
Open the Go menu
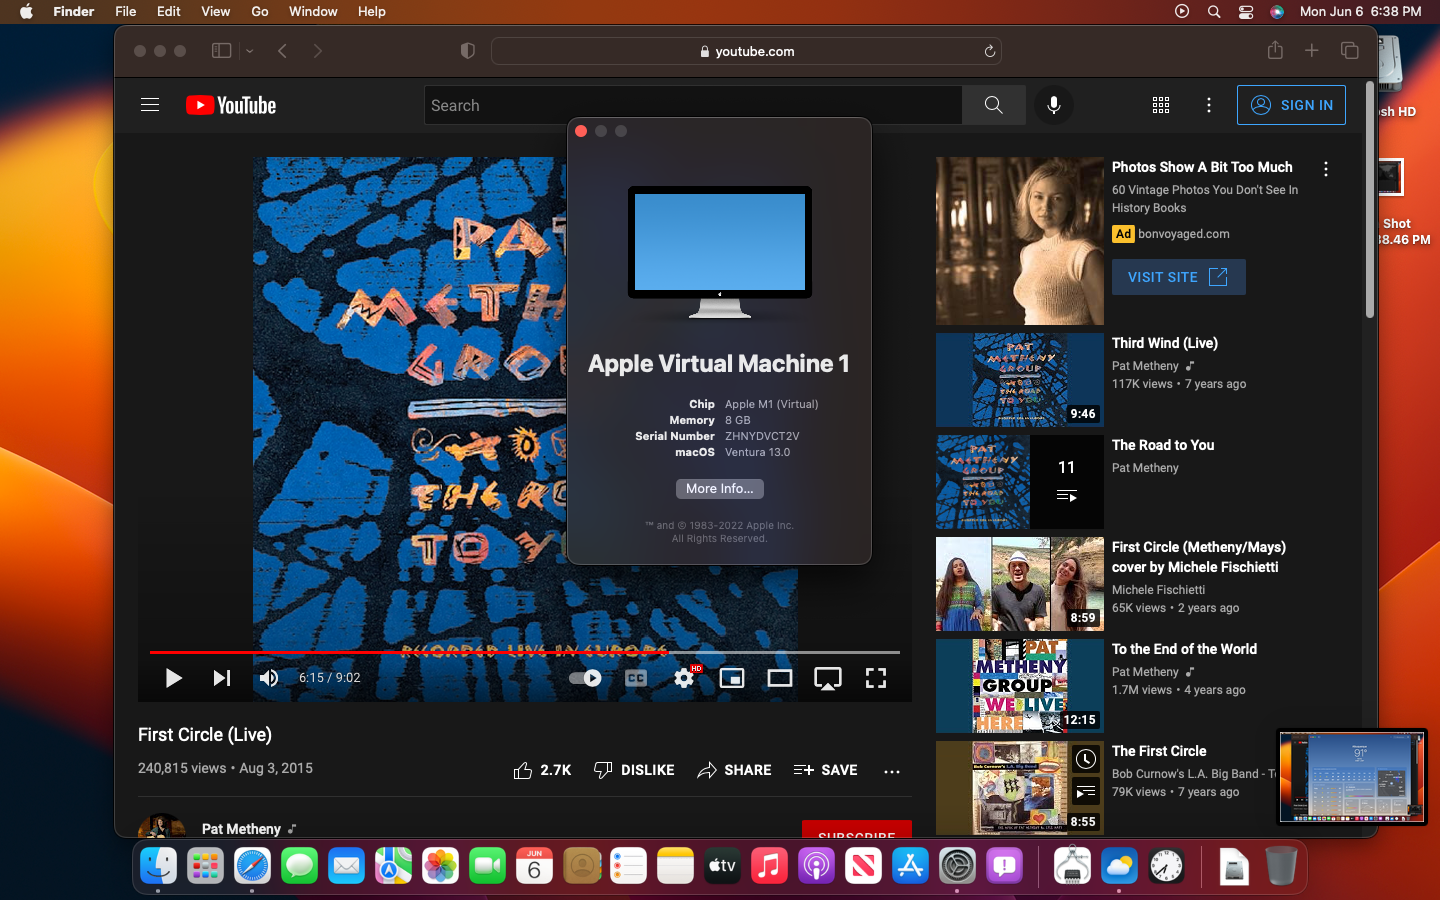coord(260,11)
